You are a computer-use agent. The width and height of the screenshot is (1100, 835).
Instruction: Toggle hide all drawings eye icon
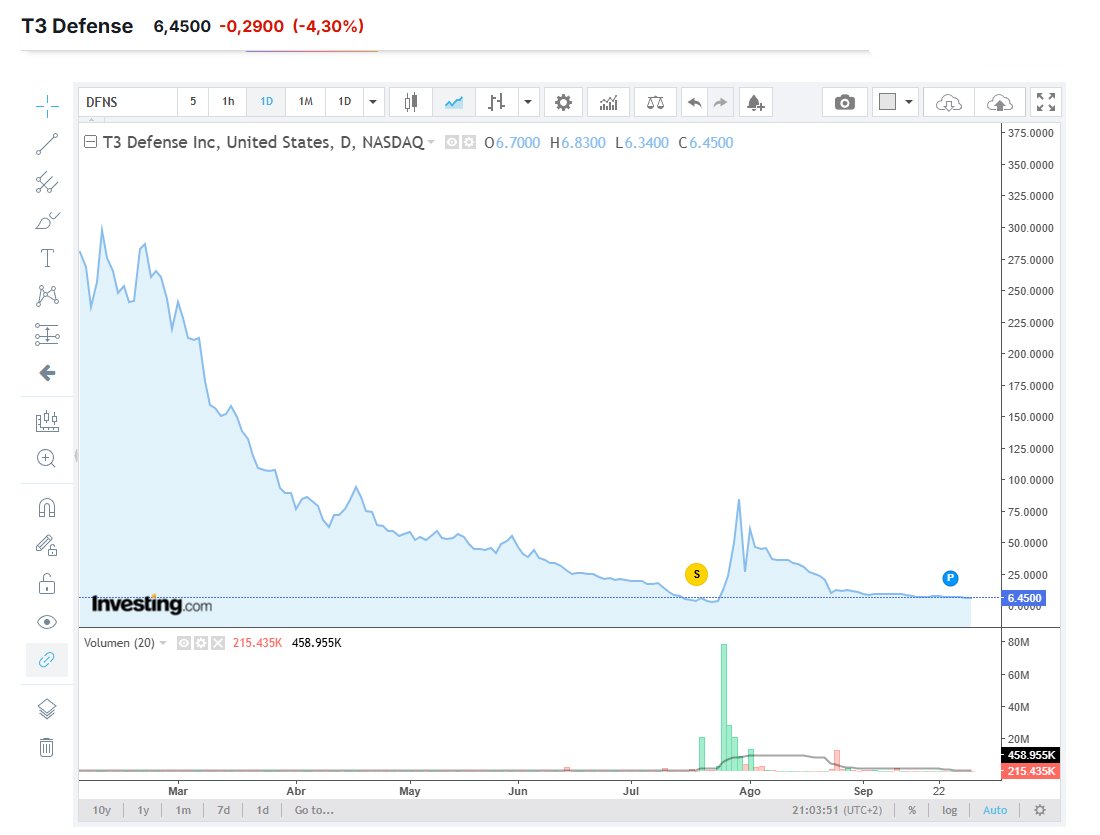pyautogui.click(x=46, y=622)
